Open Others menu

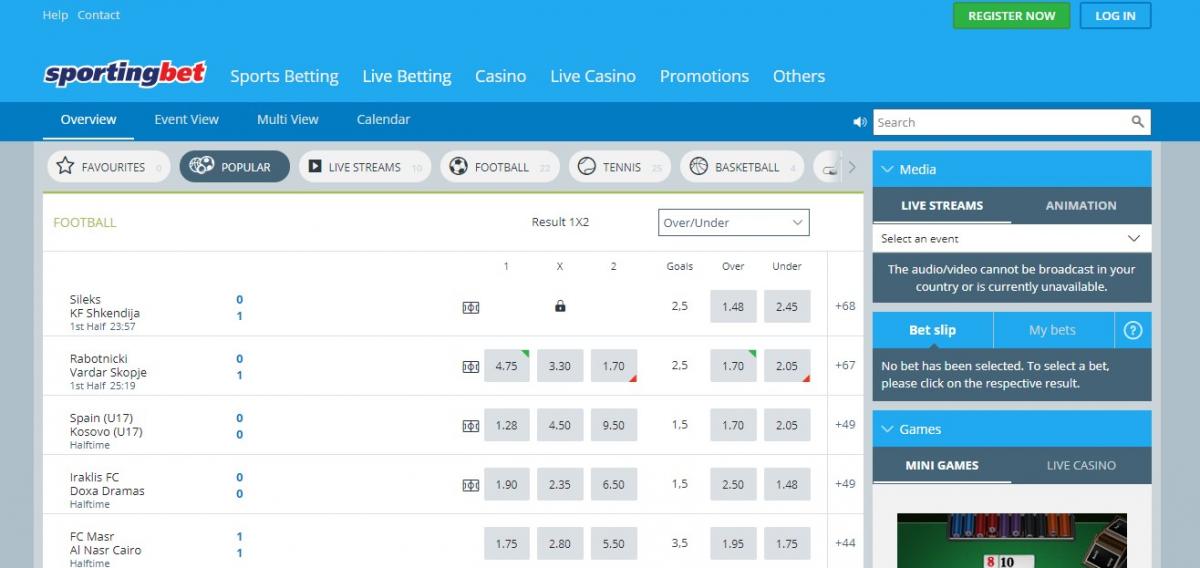(x=799, y=76)
